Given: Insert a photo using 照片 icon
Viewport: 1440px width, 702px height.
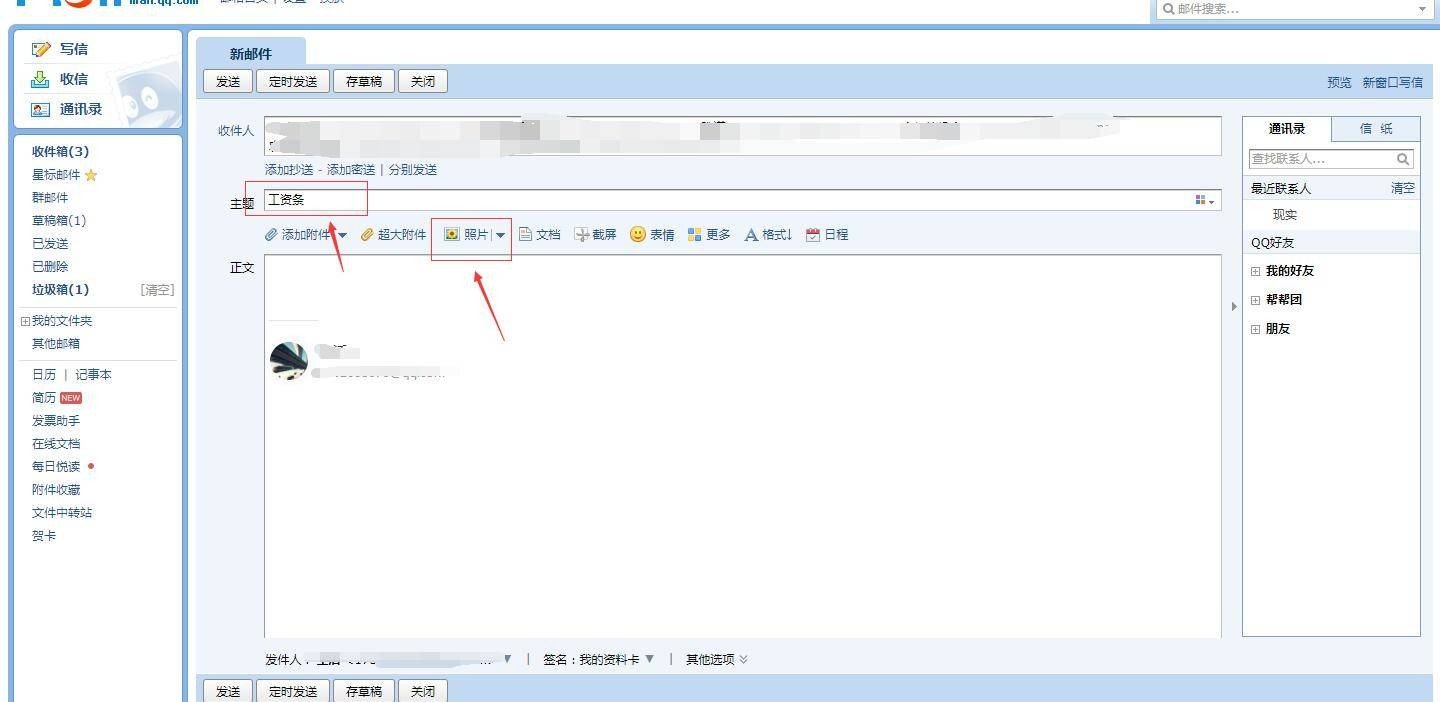Looking at the screenshot, I should (x=452, y=234).
